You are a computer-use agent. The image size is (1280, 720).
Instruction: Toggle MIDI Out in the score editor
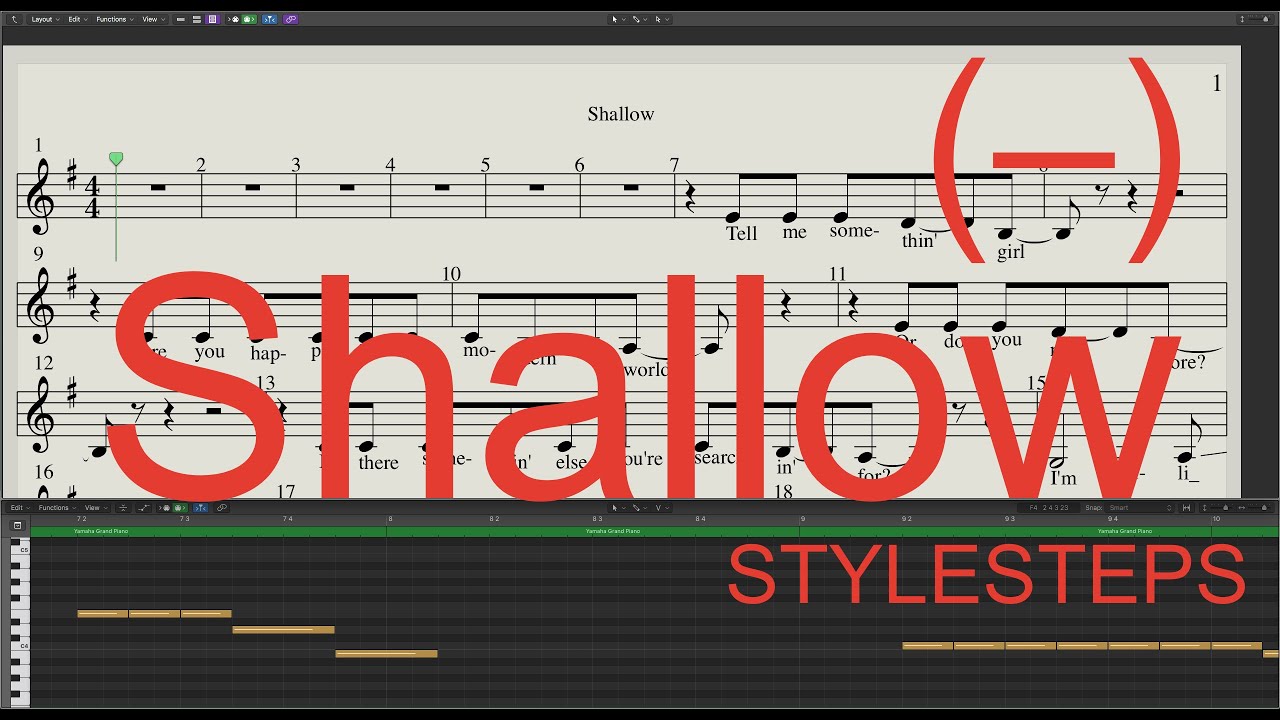pos(249,19)
